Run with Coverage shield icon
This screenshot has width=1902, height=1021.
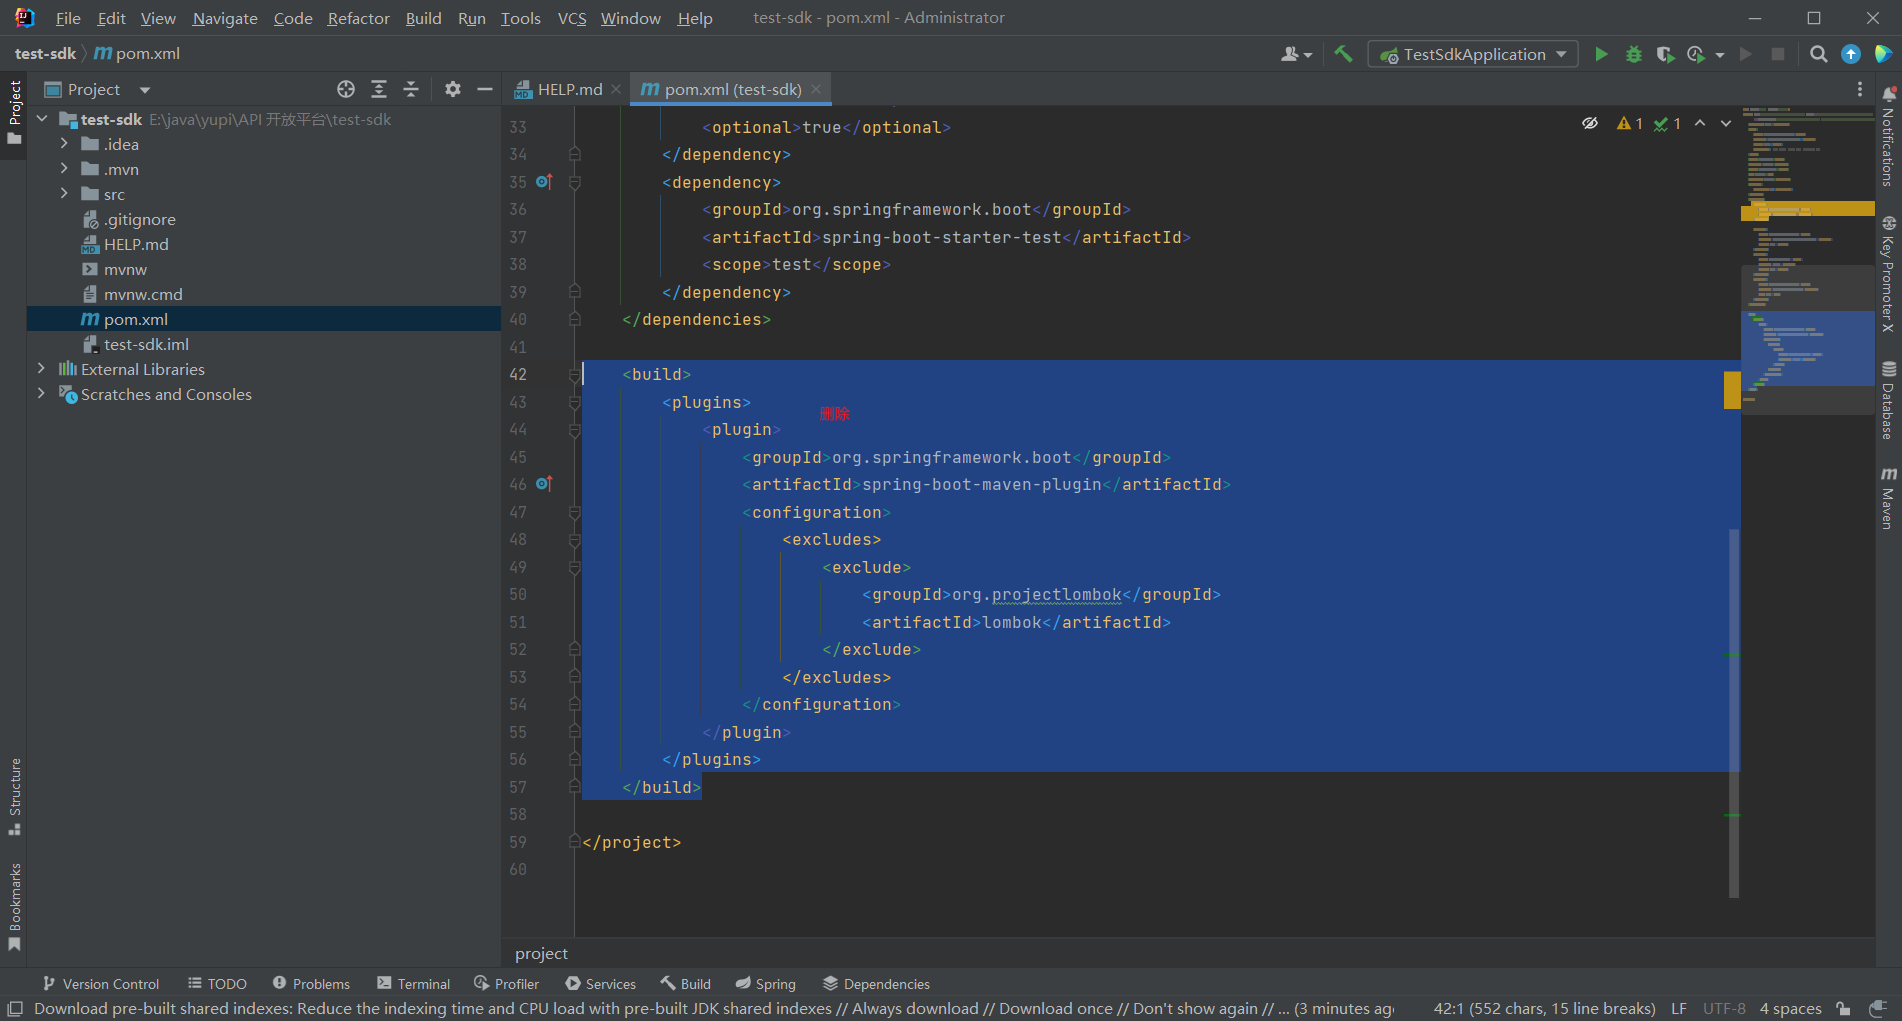[1665, 54]
